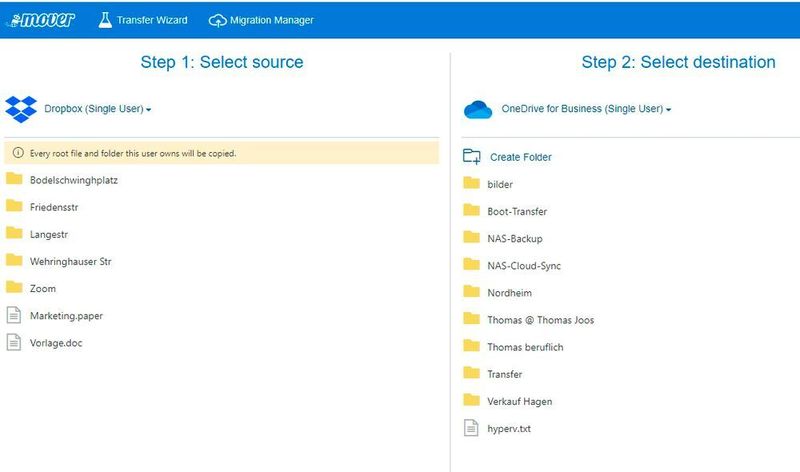This screenshot has height=472, width=800.
Task: Click the Thomas @ Thomas Joos folder icon
Action: click(x=471, y=318)
